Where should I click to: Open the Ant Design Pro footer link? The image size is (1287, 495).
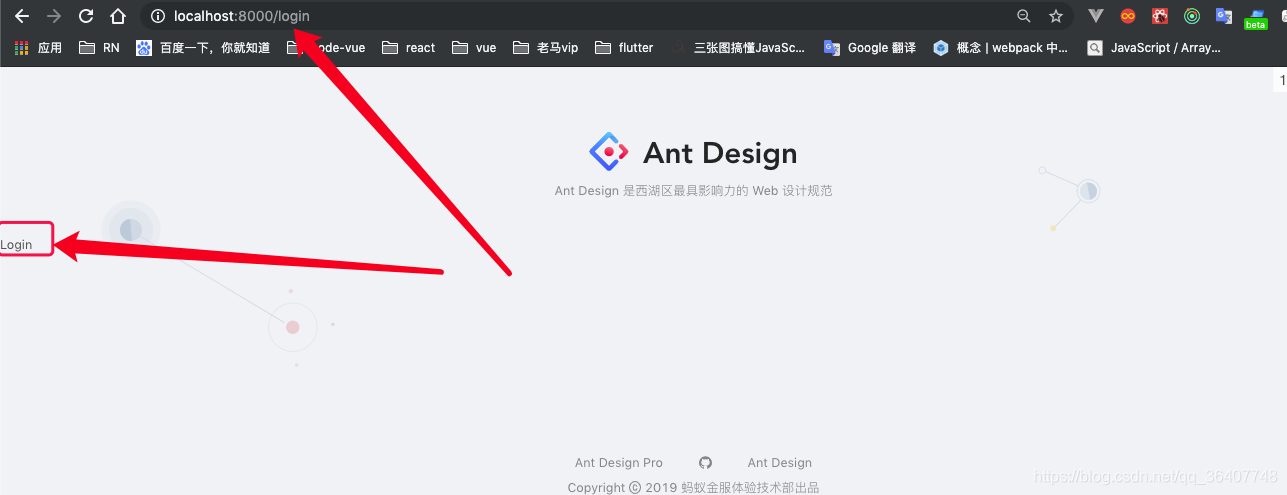click(x=619, y=462)
